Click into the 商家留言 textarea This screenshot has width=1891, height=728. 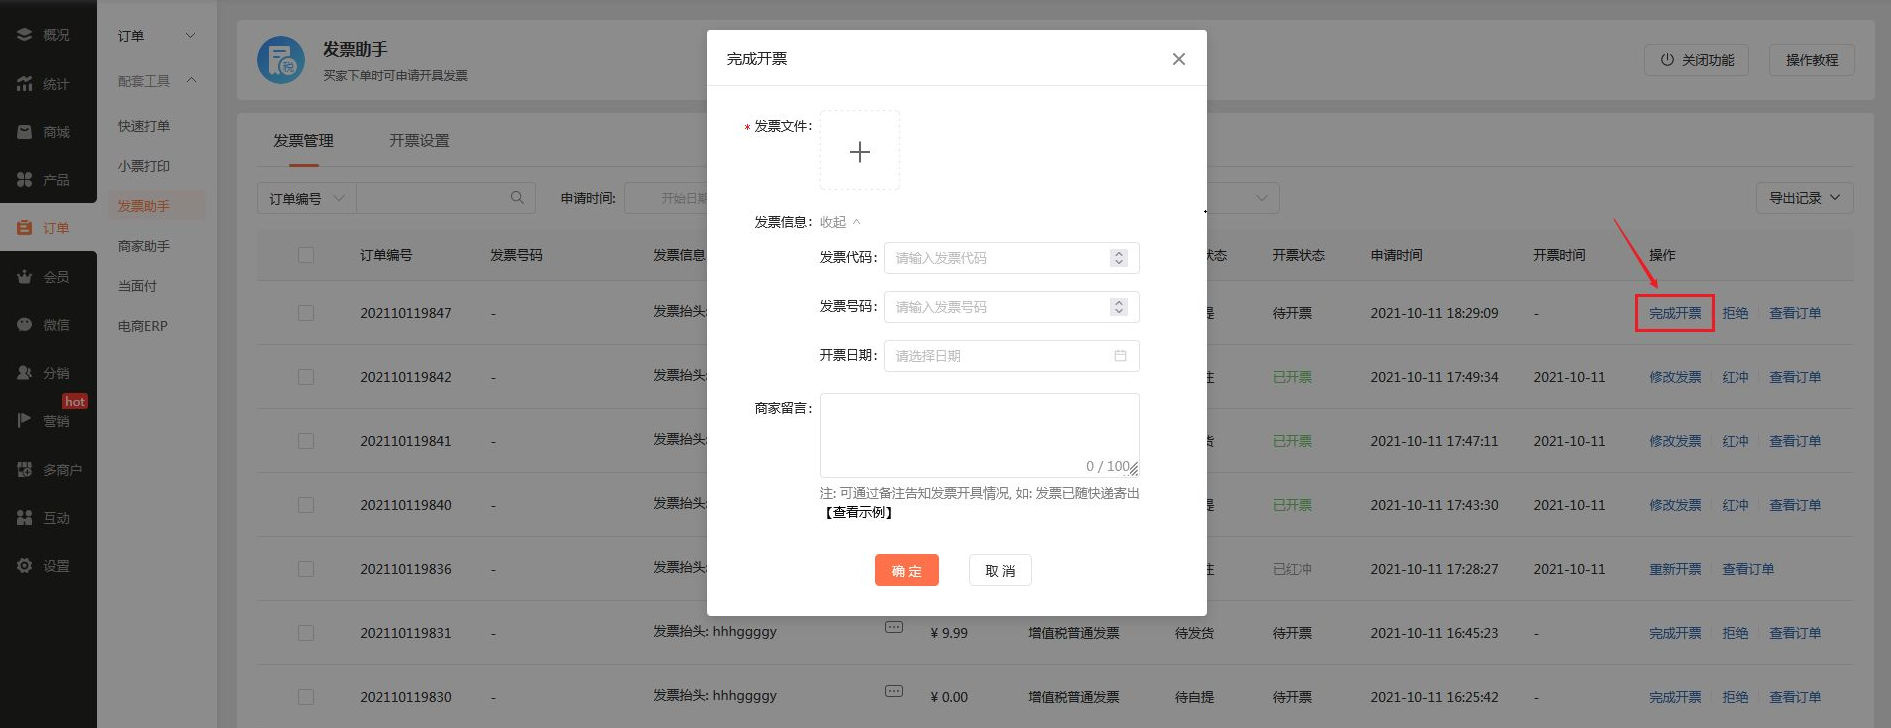[980, 435]
